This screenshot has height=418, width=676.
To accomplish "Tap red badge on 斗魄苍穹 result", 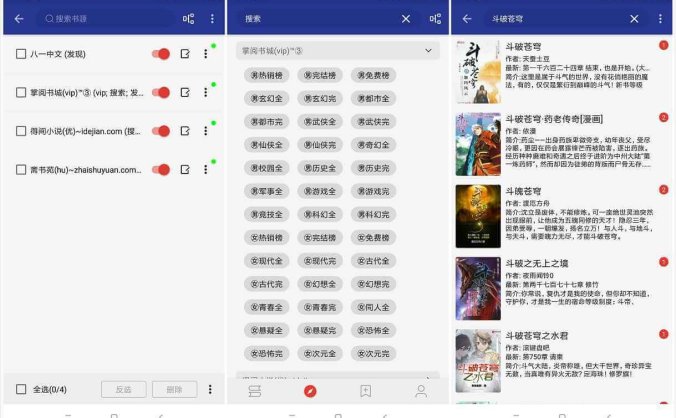I will pos(663,189).
